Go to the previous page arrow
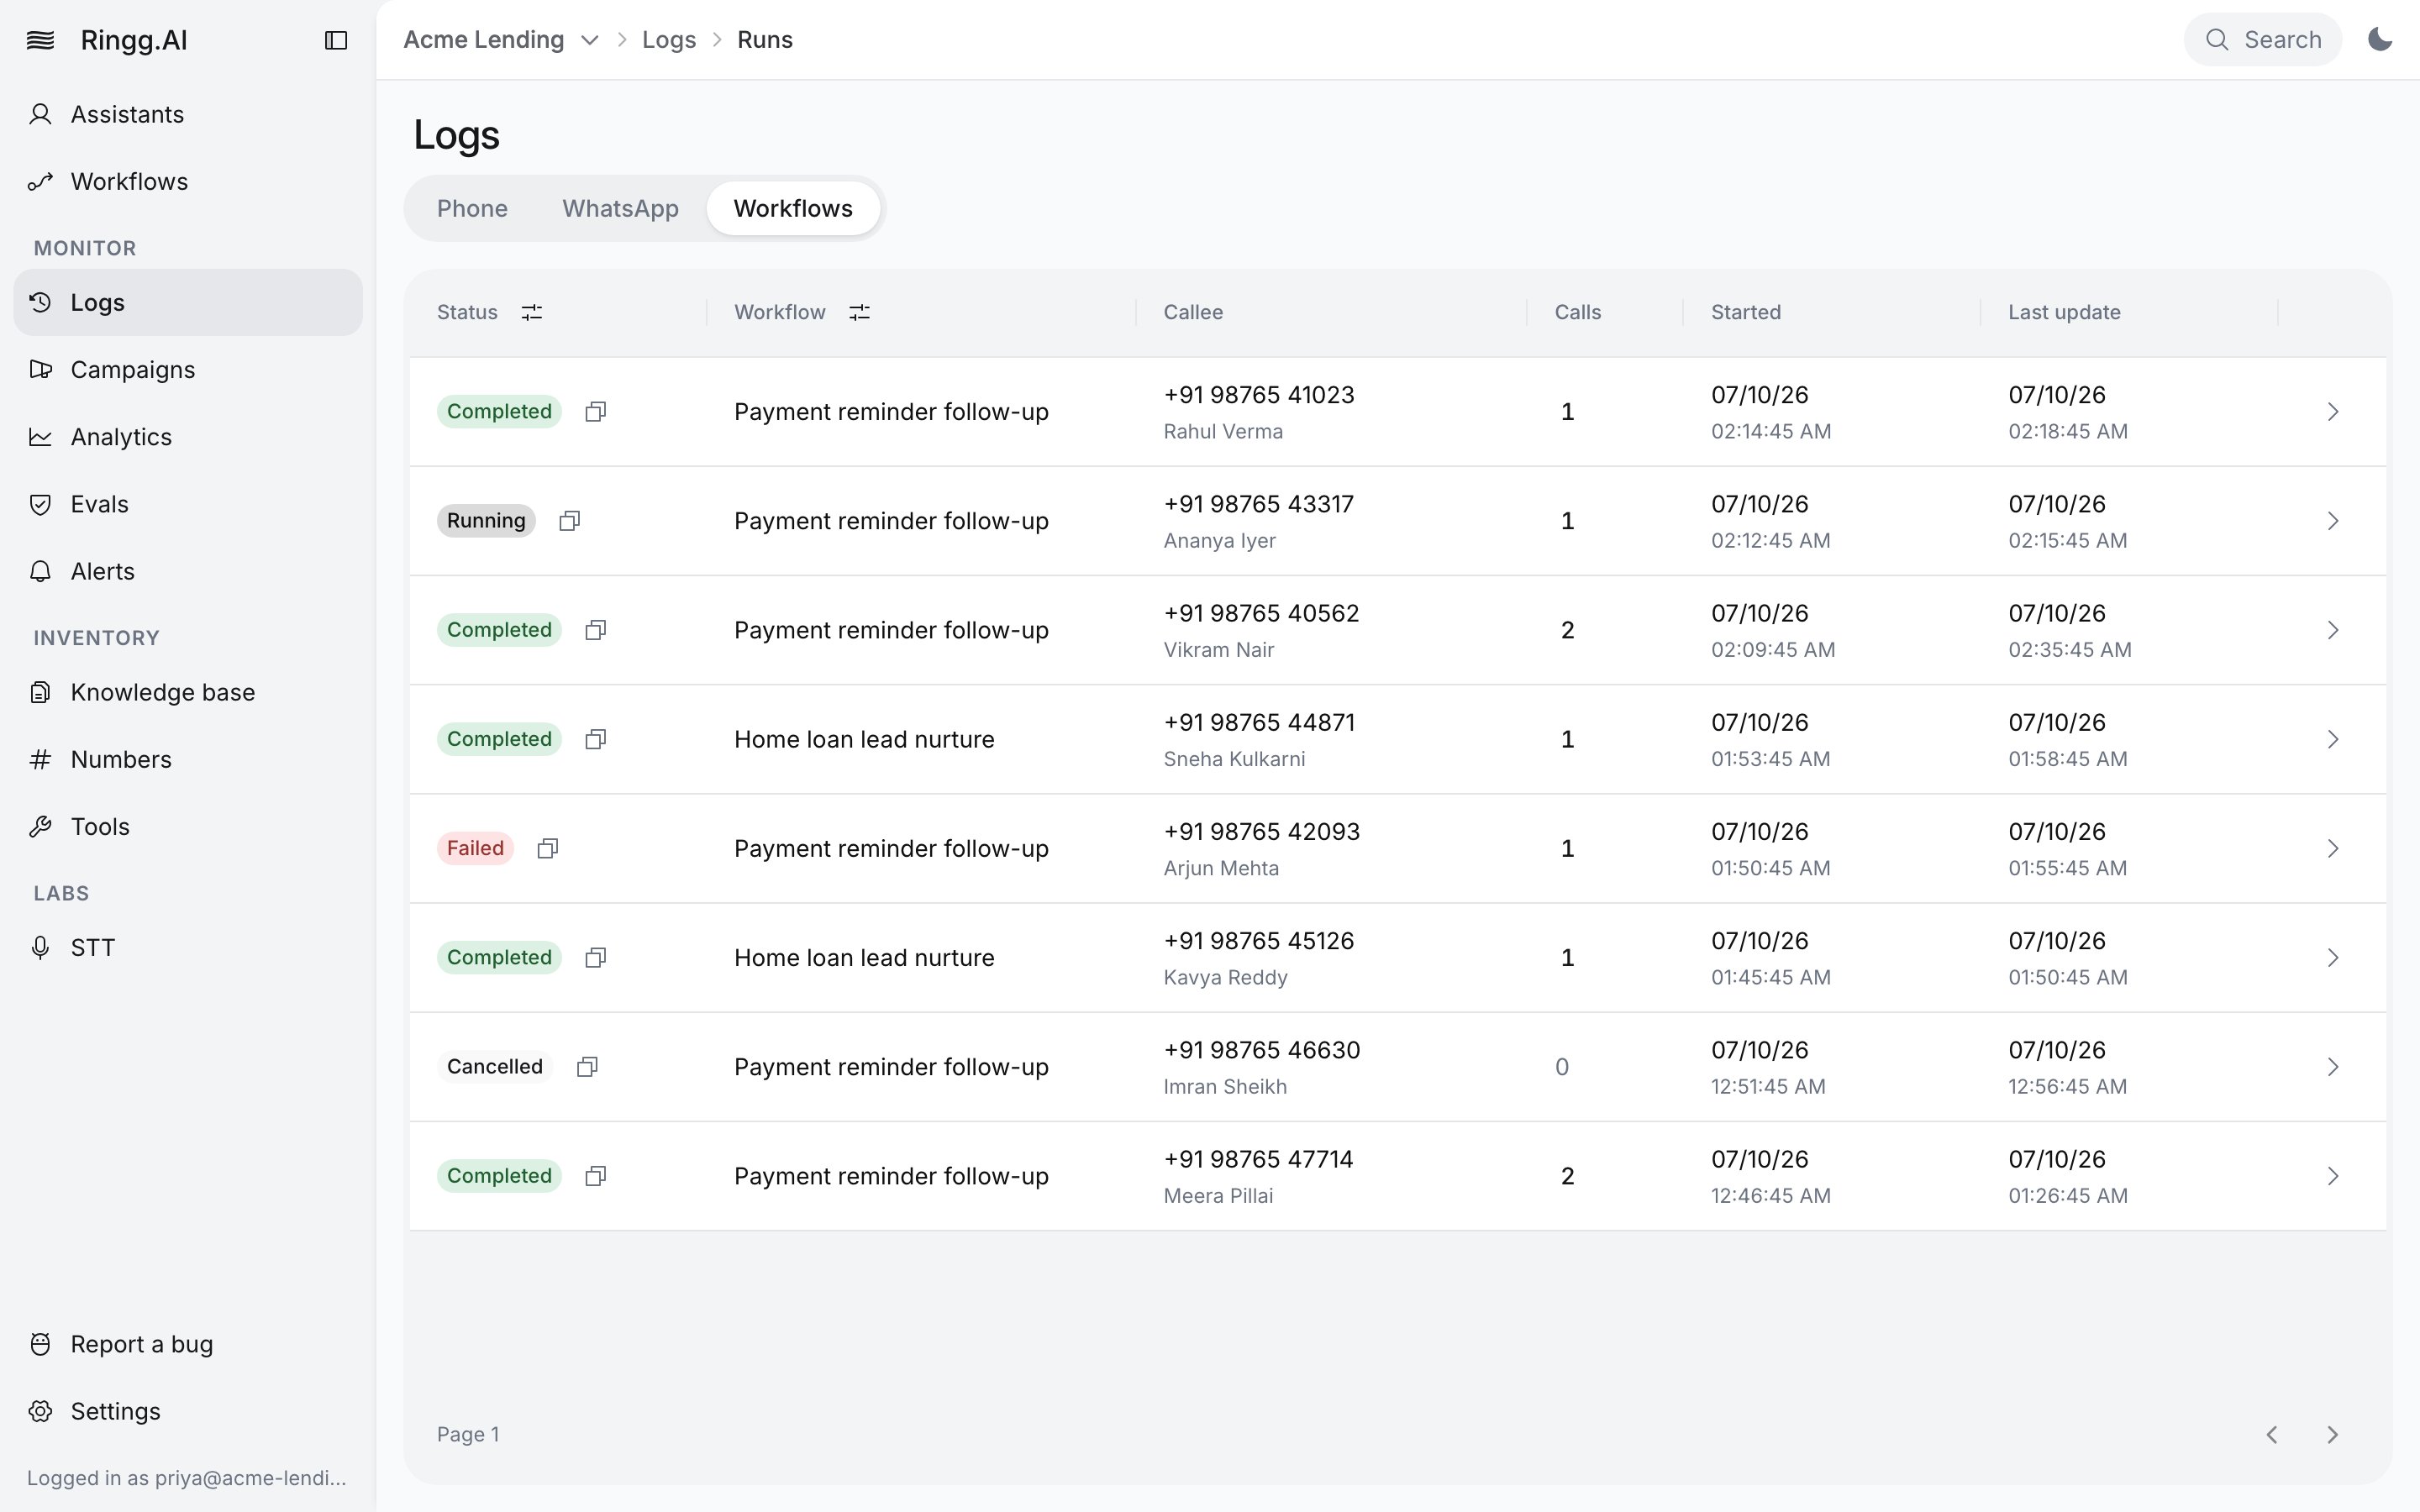The height and width of the screenshot is (1512, 2420). (x=2272, y=1434)
